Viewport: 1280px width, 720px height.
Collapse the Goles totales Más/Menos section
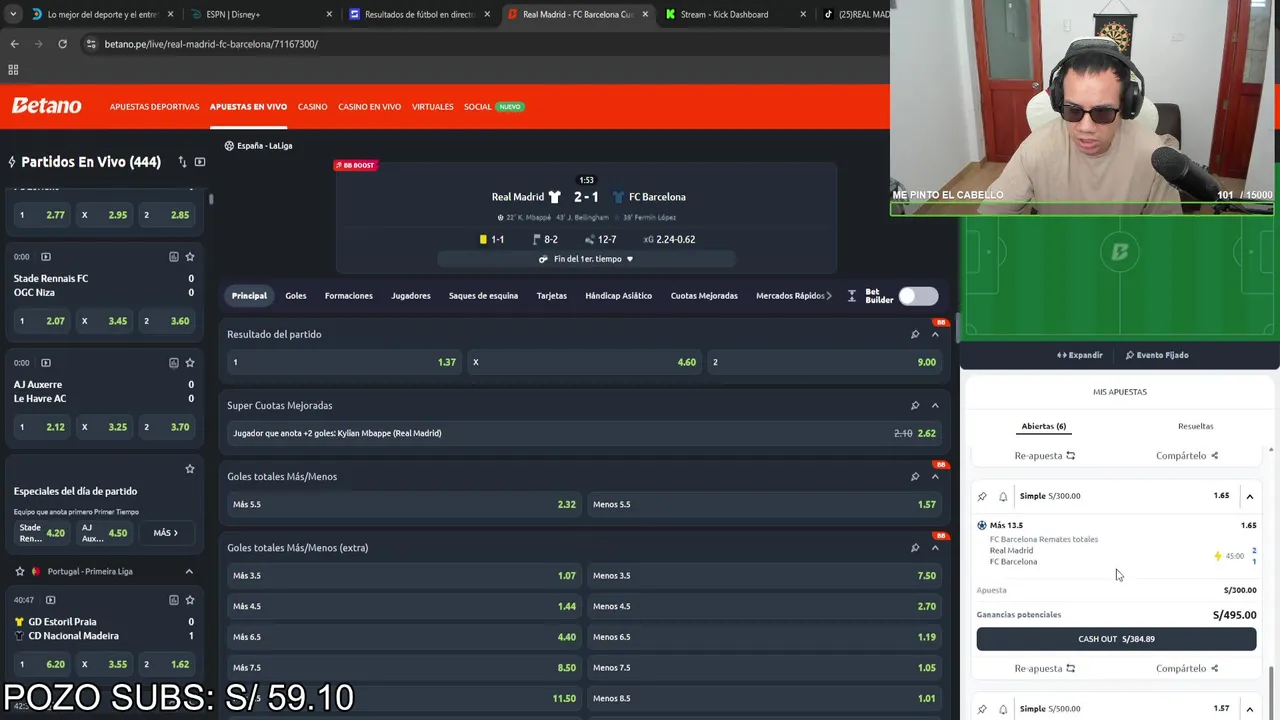click(x=935, y=477)
